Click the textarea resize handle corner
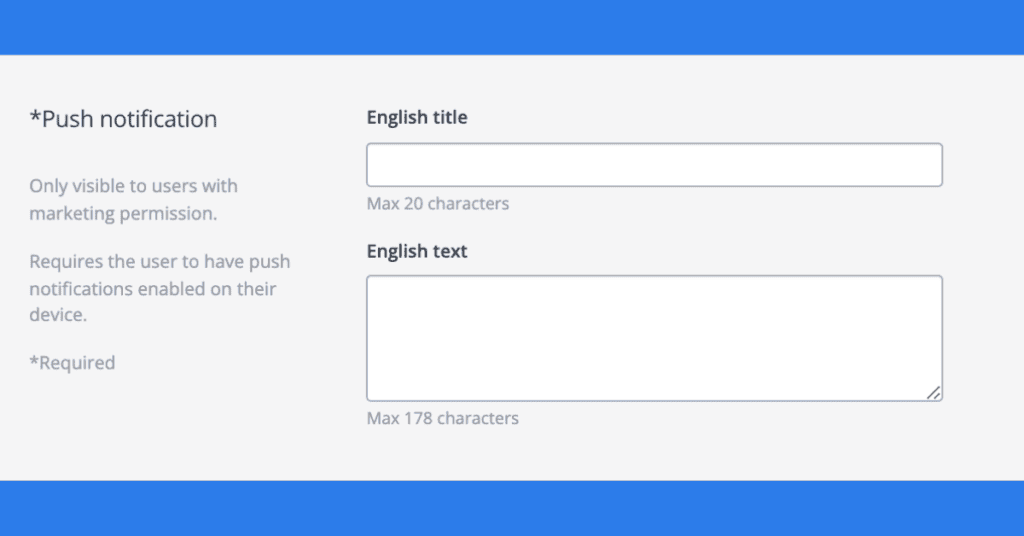1024x536 pixels. coord(934,394)
